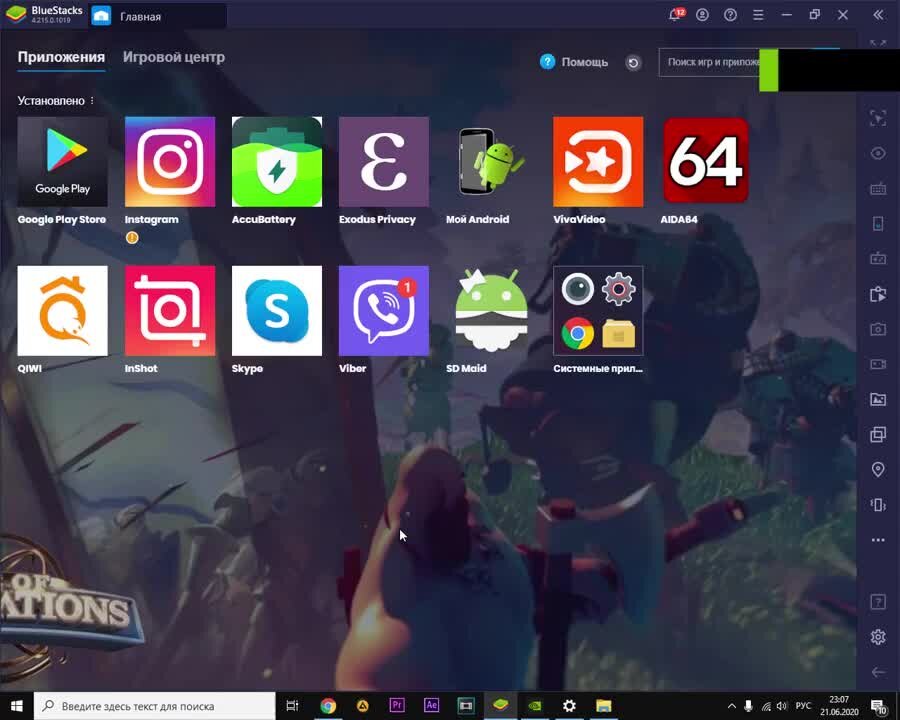This screenshot has height=720, width=900.
Task: Switch to Приложения tab
Action: [61, 57]
